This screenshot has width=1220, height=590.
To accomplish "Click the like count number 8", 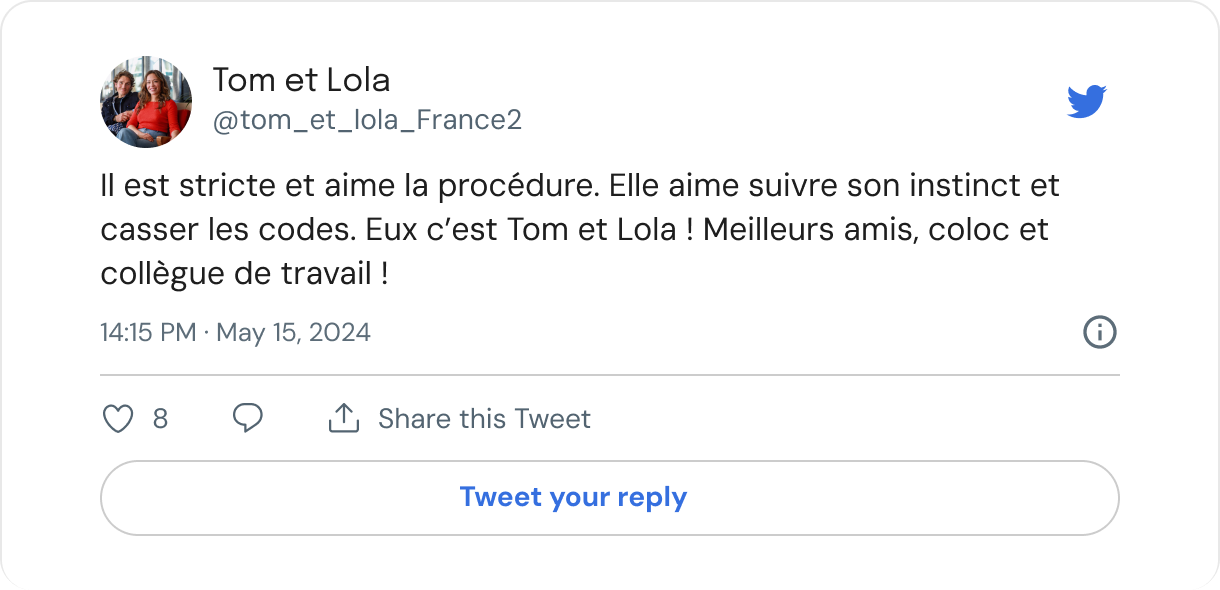I will 160,418.
